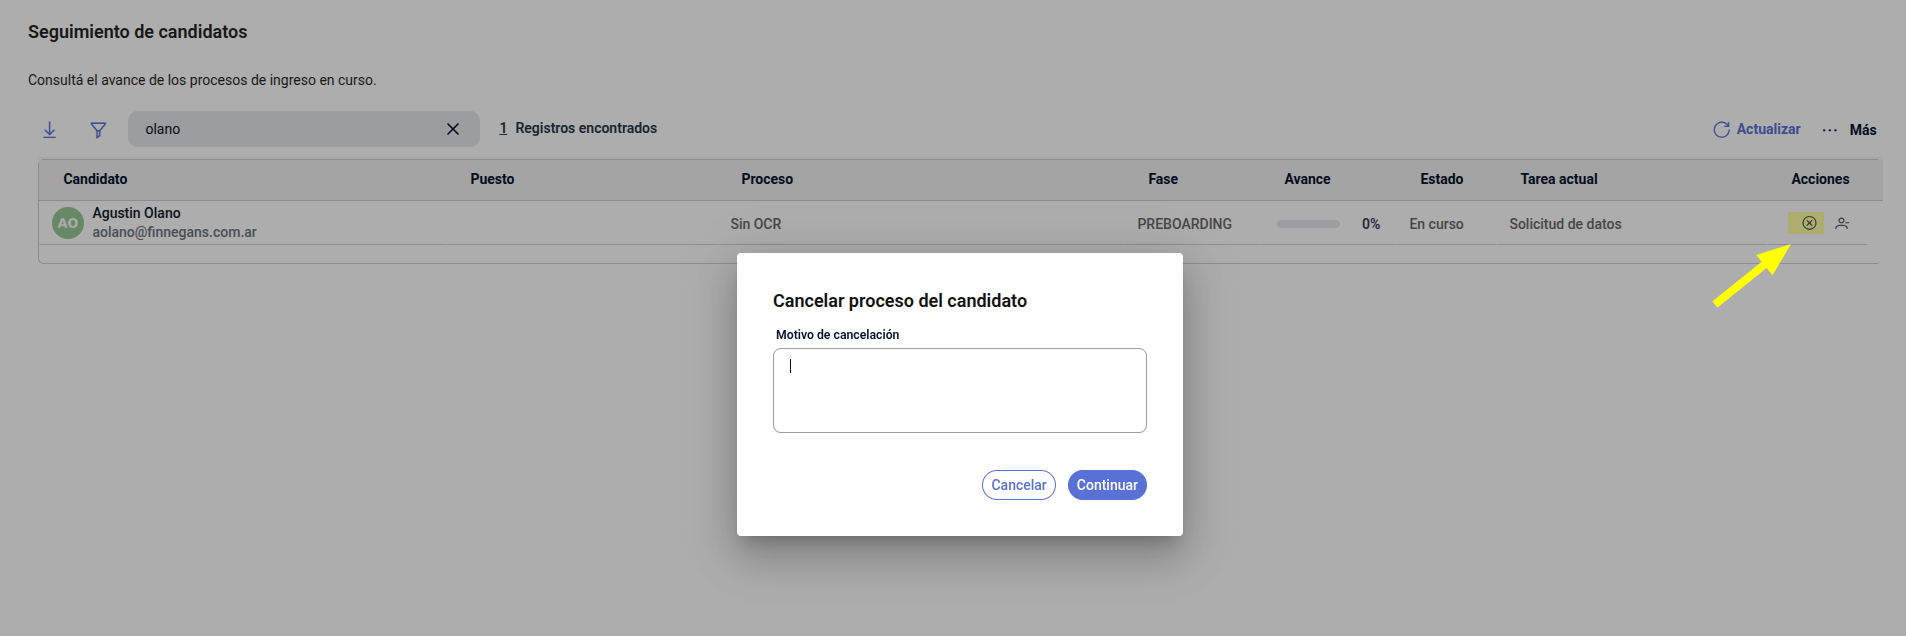
Task: Open the aolano@finnegans.com.ar email text
Action: tap(174, 232)
